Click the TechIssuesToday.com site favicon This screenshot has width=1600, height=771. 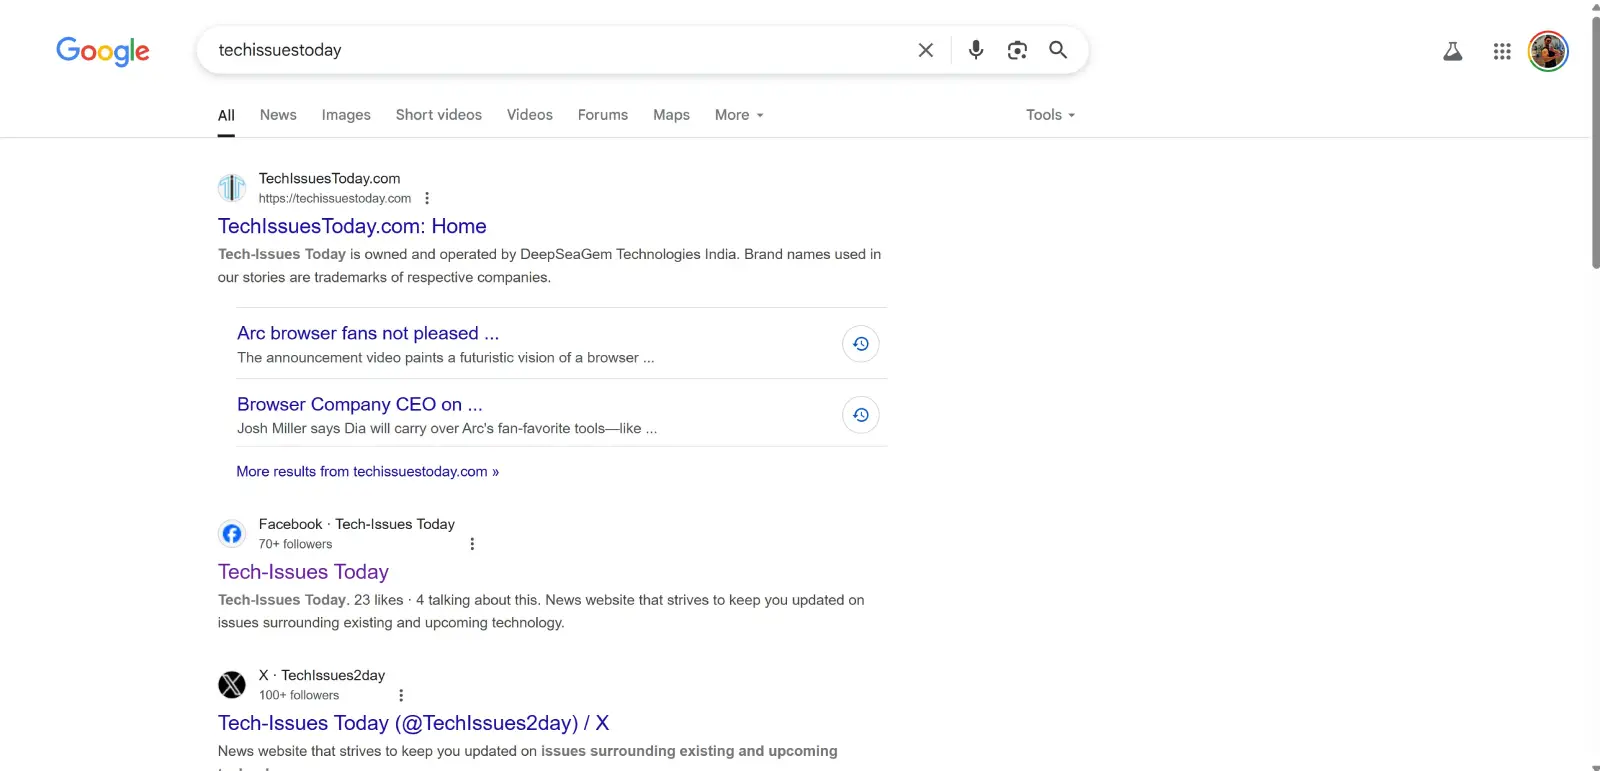tap(232, 188)
